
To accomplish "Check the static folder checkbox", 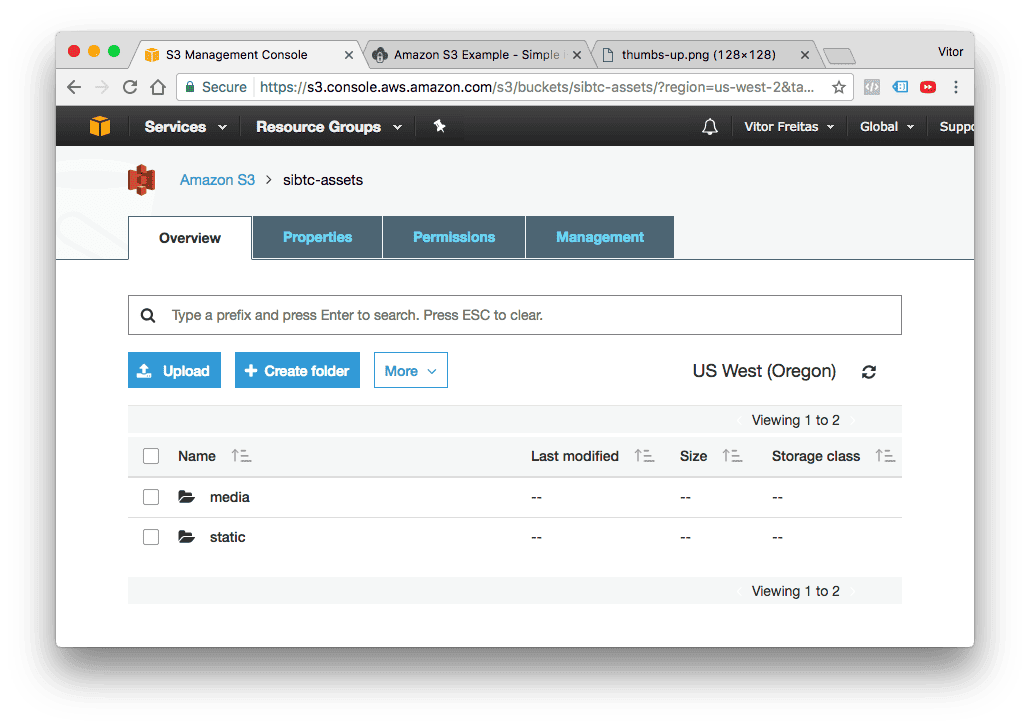I will point(151,537).
